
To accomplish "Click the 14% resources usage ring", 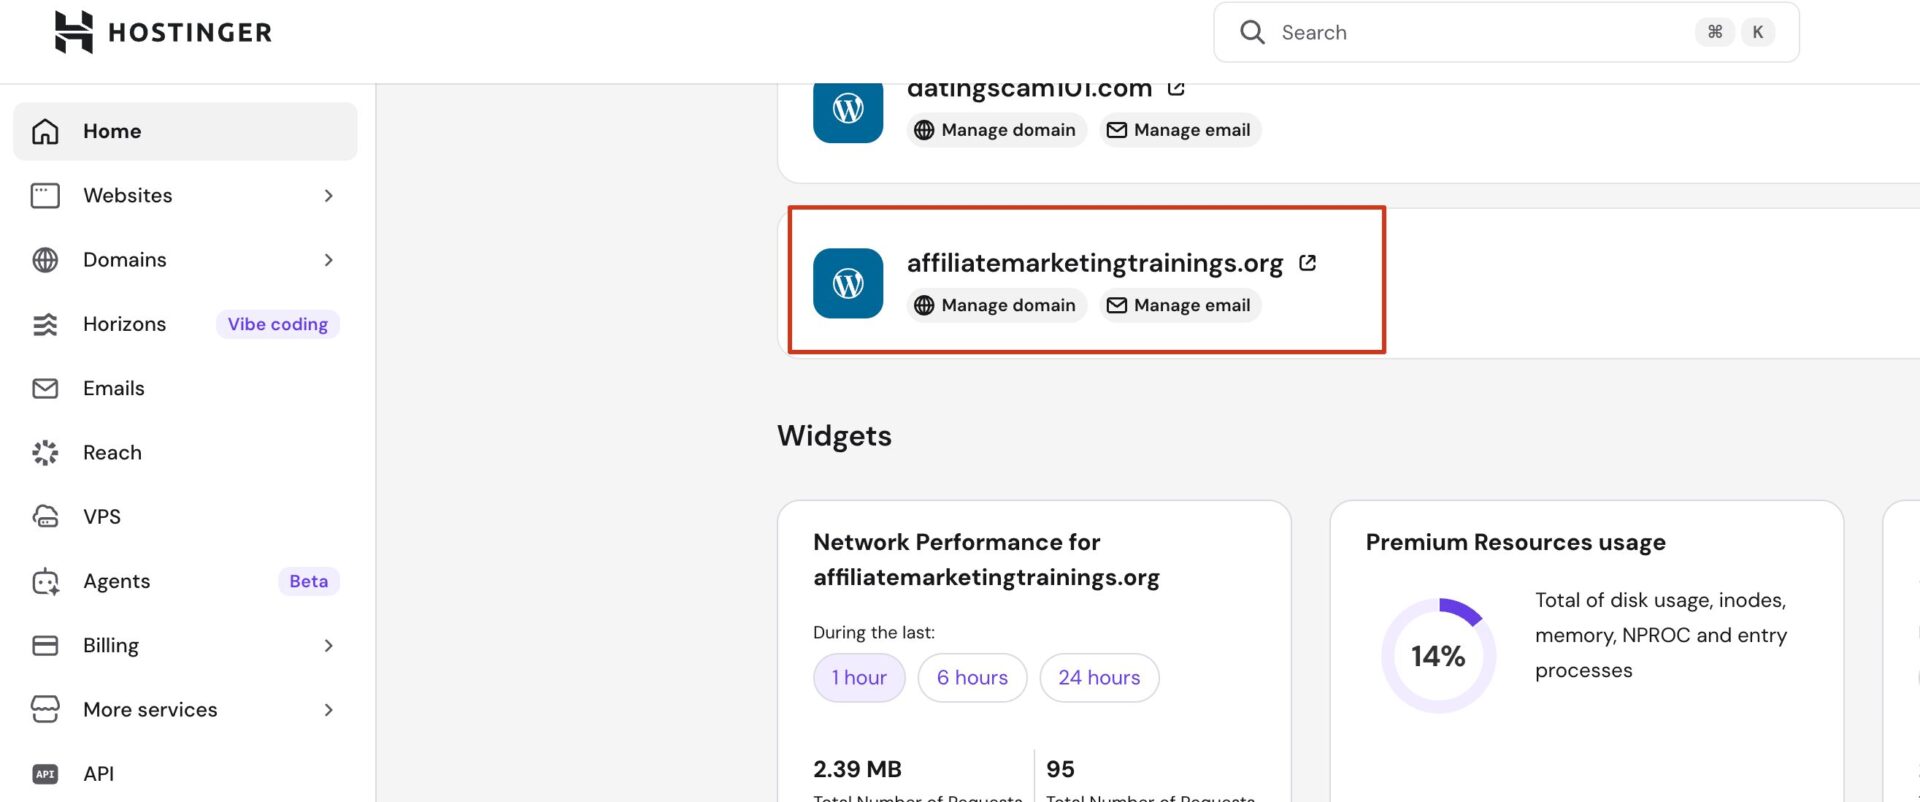I will (1438, 656).
